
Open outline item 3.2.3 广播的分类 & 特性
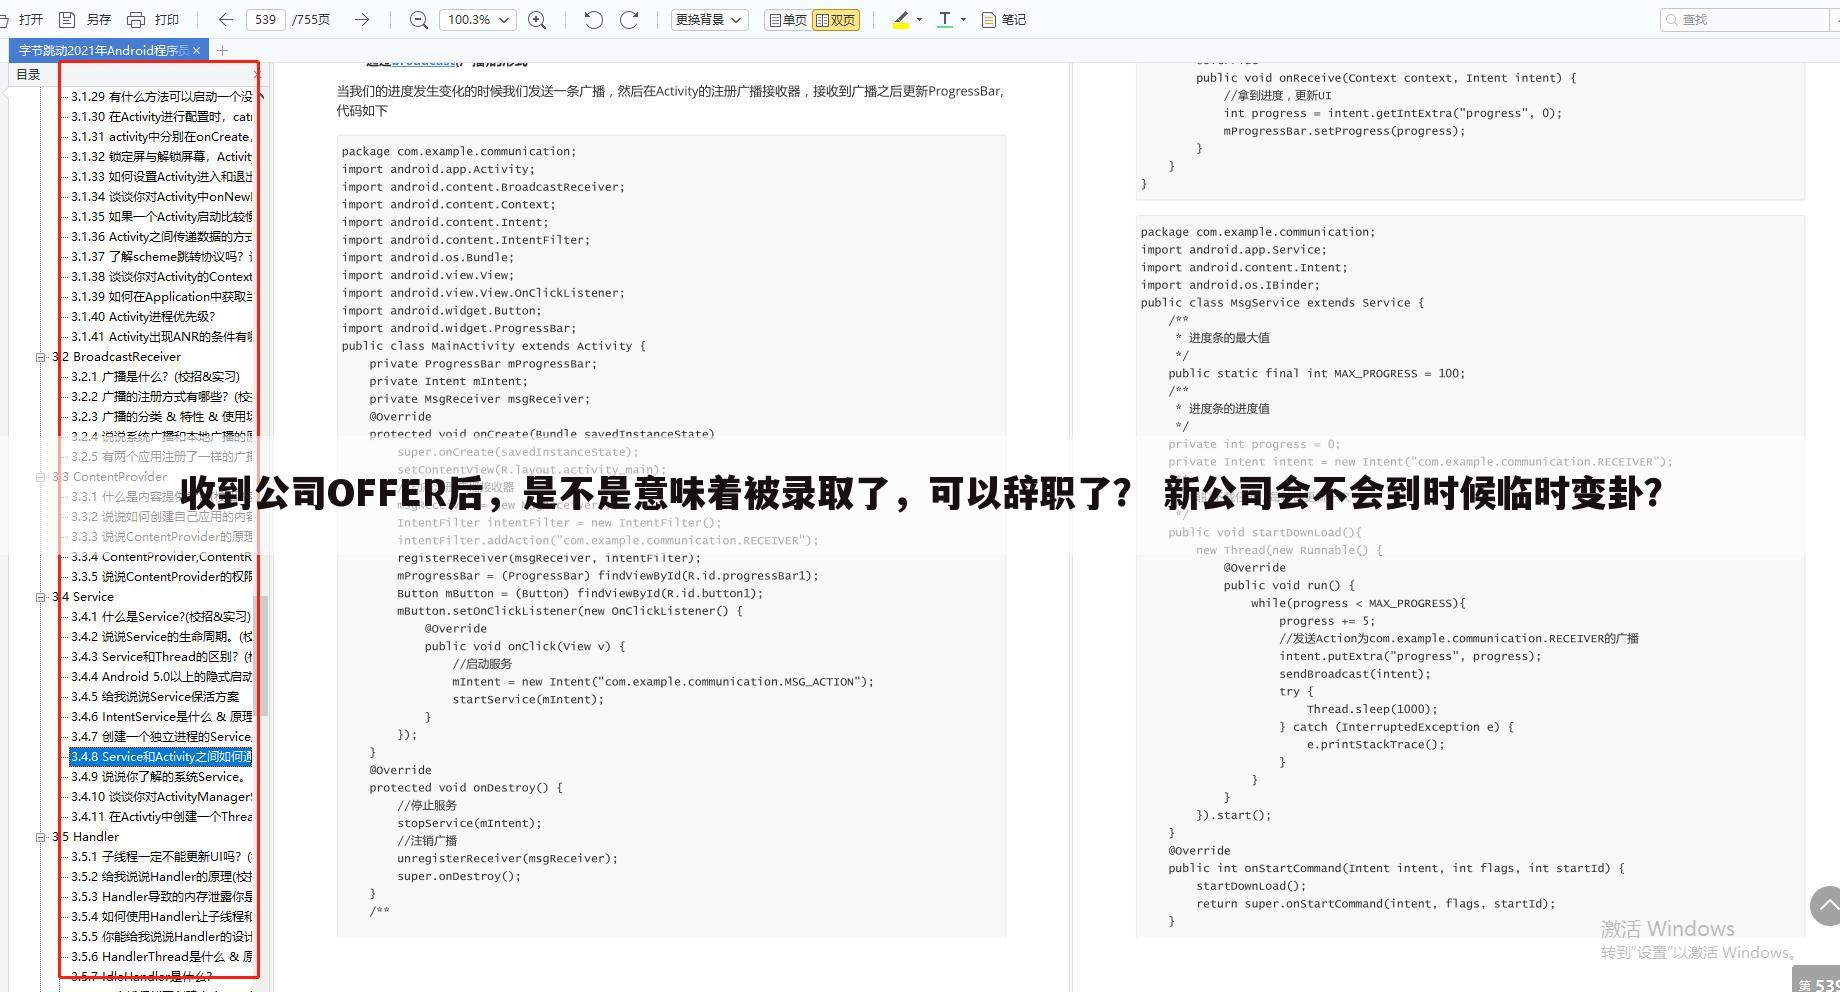point(161,417)
